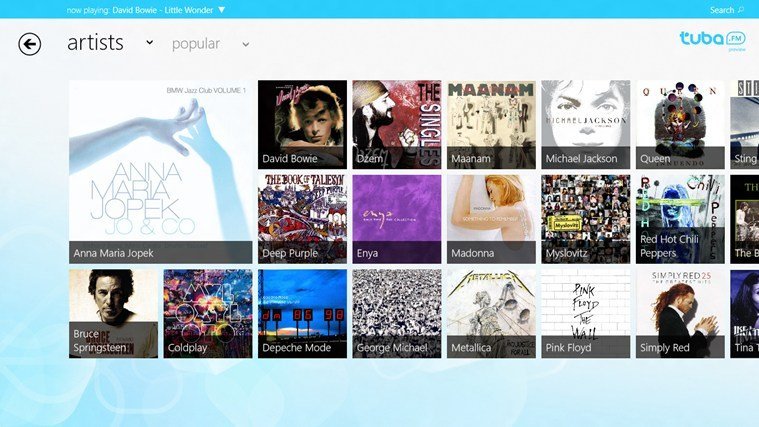Open the Metallica artist tile

[491, 314]
